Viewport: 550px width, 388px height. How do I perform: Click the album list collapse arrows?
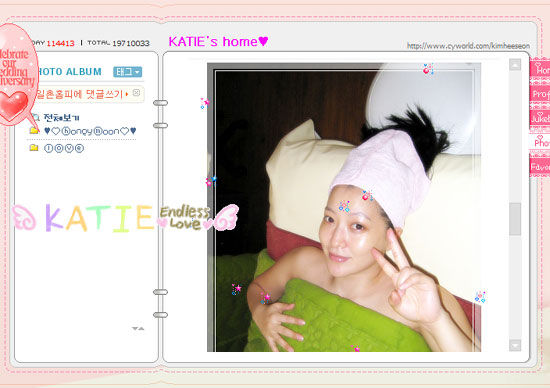click(x=138, y=328)
